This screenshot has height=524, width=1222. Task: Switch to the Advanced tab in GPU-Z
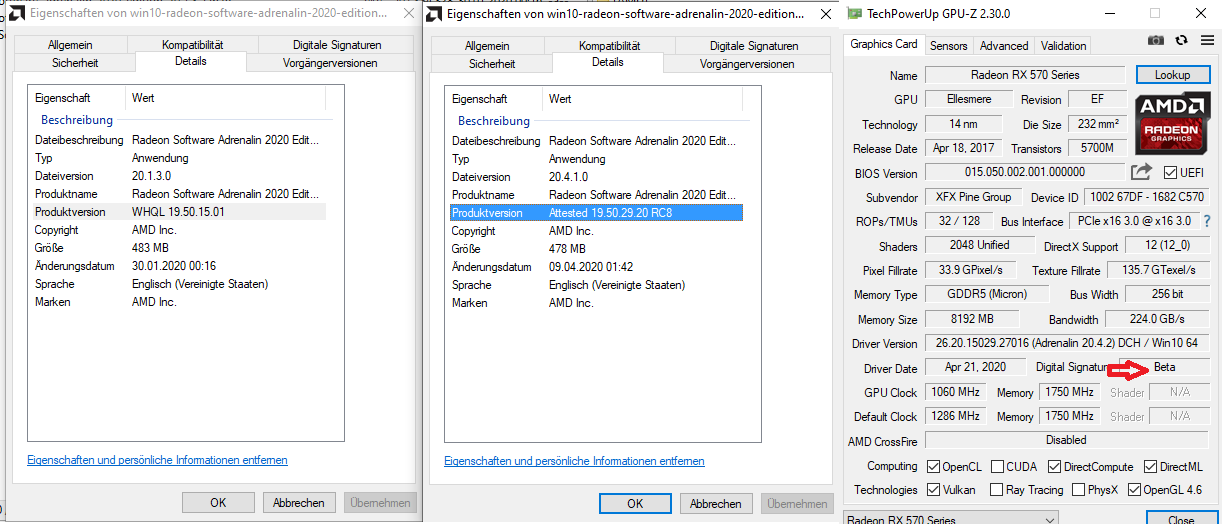coord(1004,46)
